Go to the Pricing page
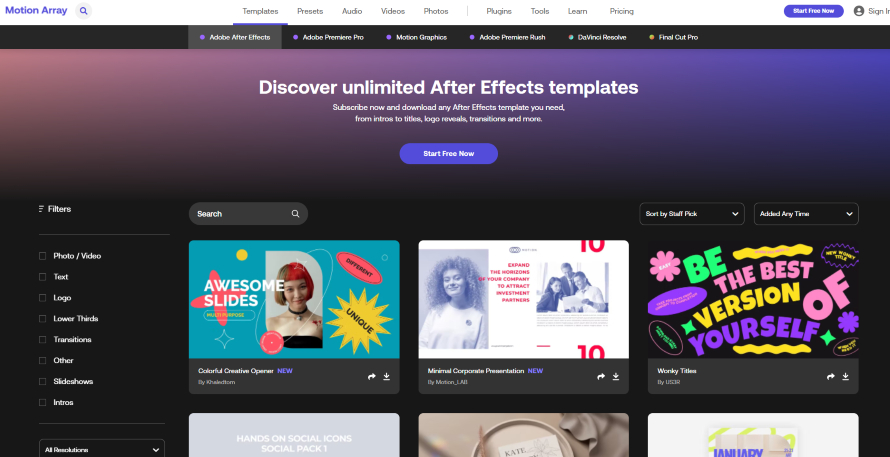Image resolution: width=890 pixels, height=457 pixels. (622, 11)
